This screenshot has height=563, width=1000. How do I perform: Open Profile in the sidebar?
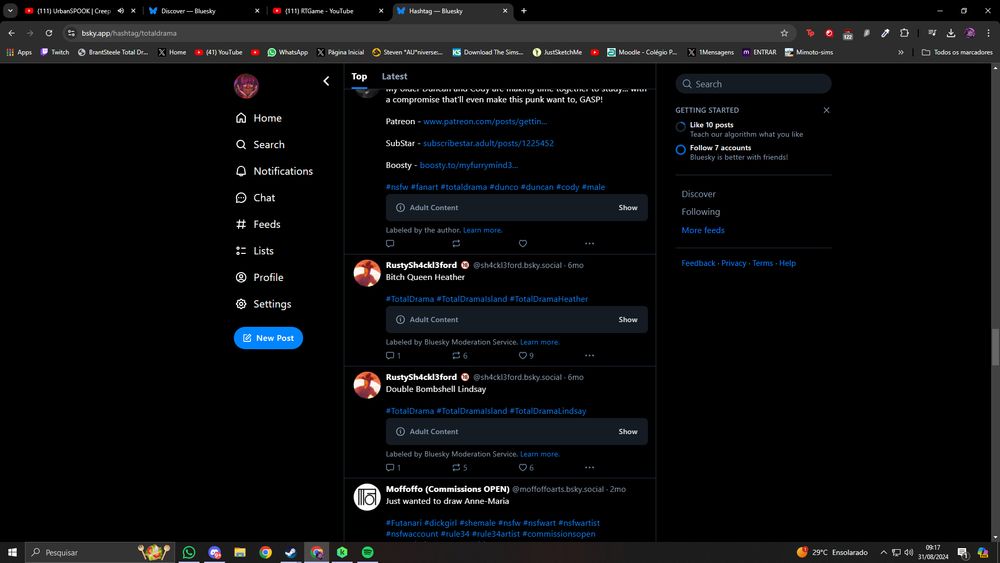point(260,277)
